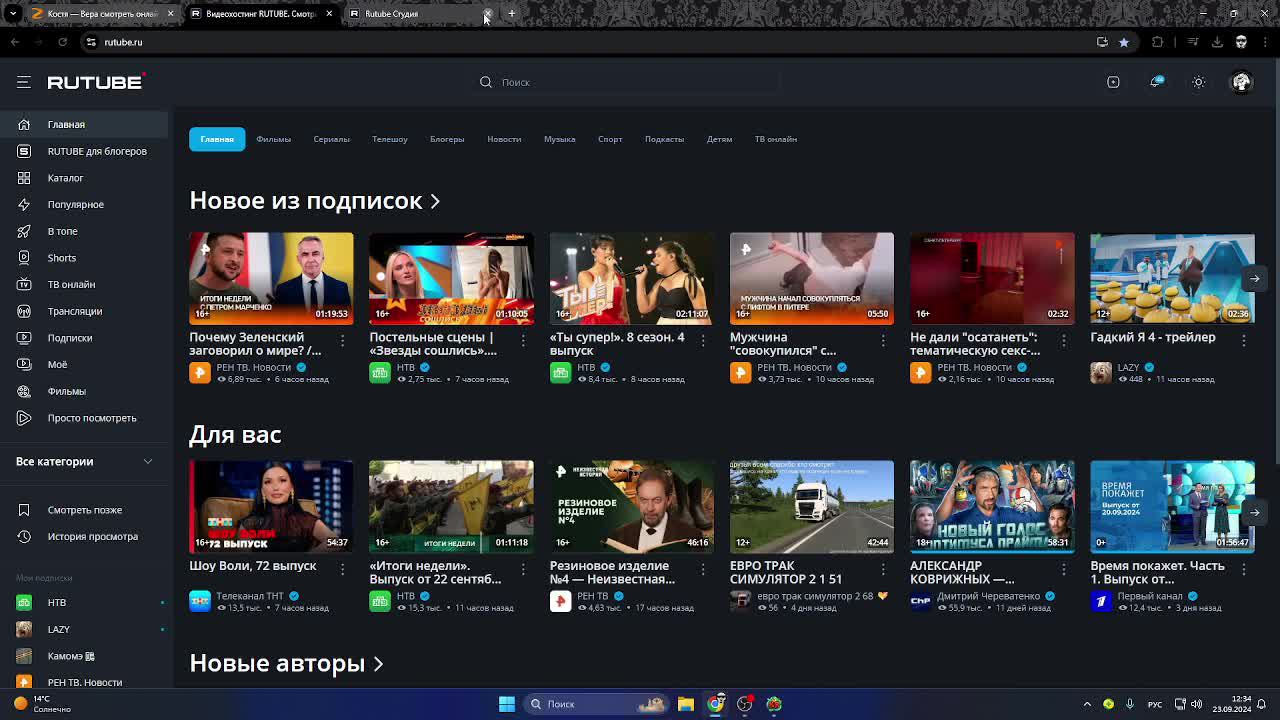Open File Explorer from the taskbar
This screenshot has width=1280, height=720.
686,704
